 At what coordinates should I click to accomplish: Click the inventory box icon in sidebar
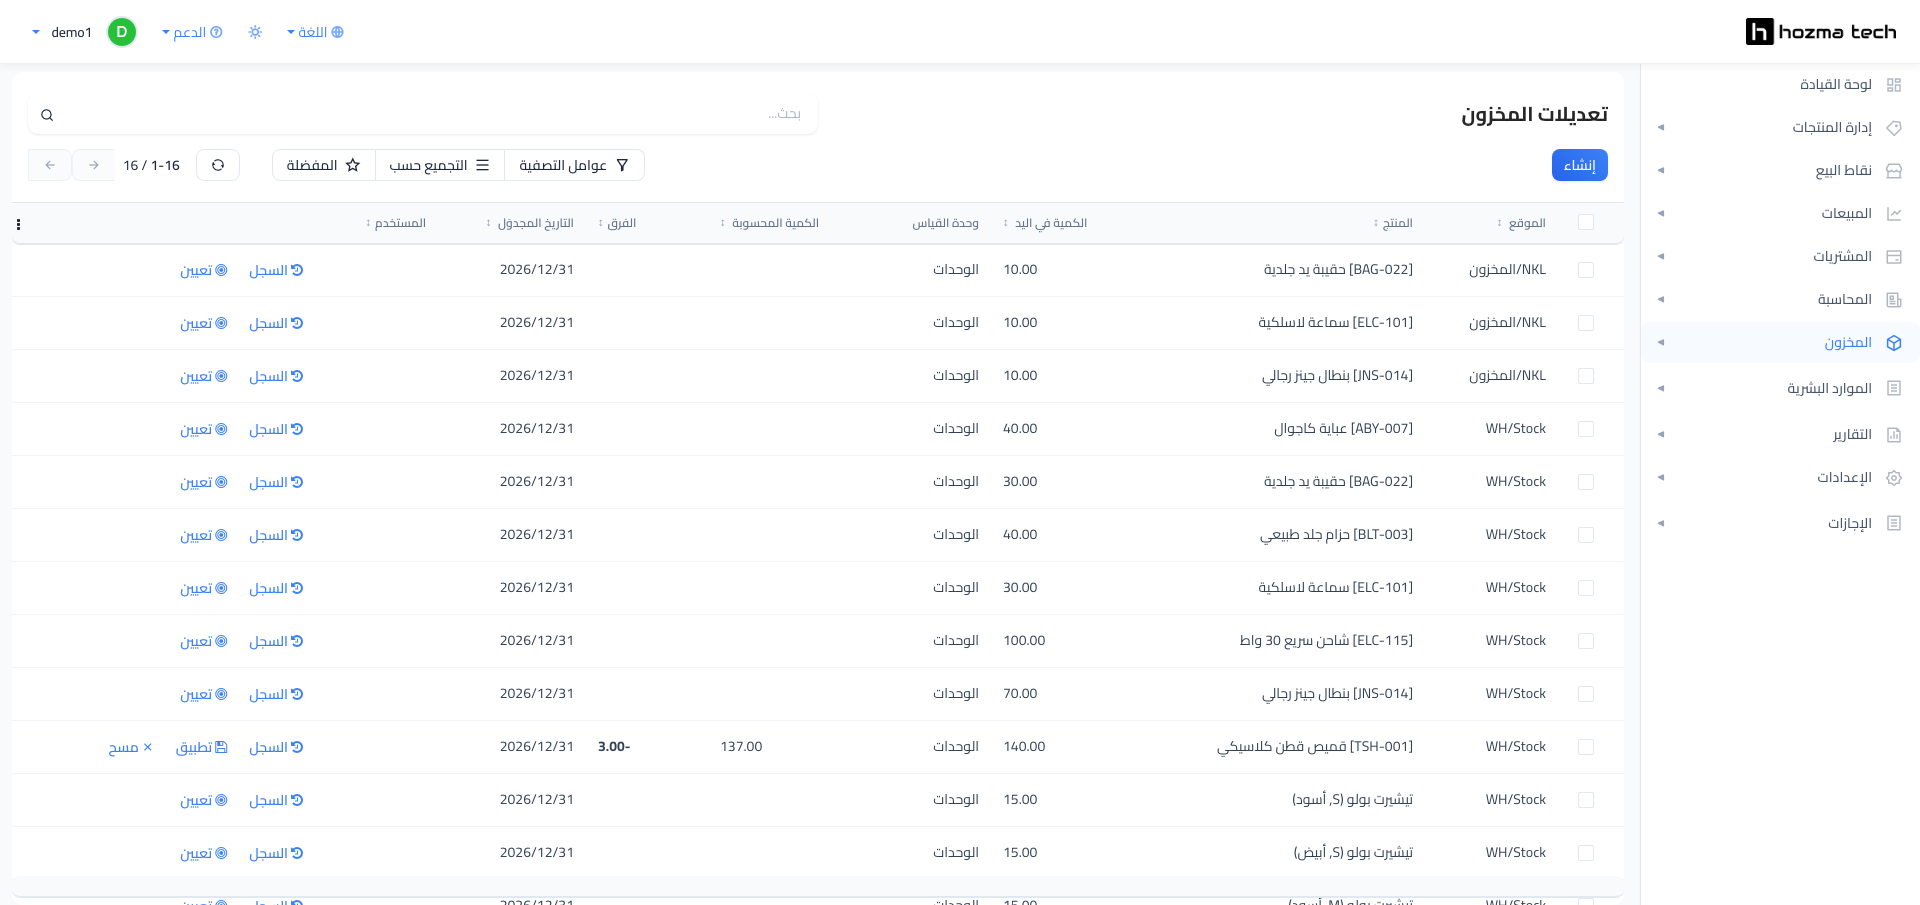click(1894, 343)
